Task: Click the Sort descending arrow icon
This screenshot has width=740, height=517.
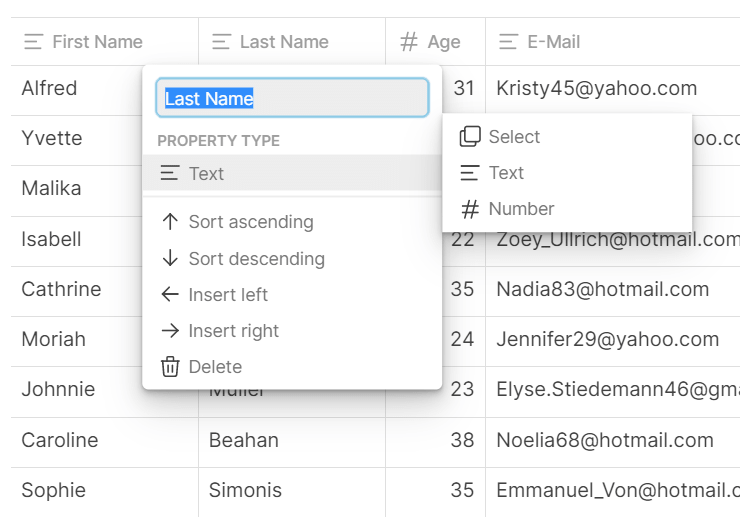Action: (x=170, y=259)
